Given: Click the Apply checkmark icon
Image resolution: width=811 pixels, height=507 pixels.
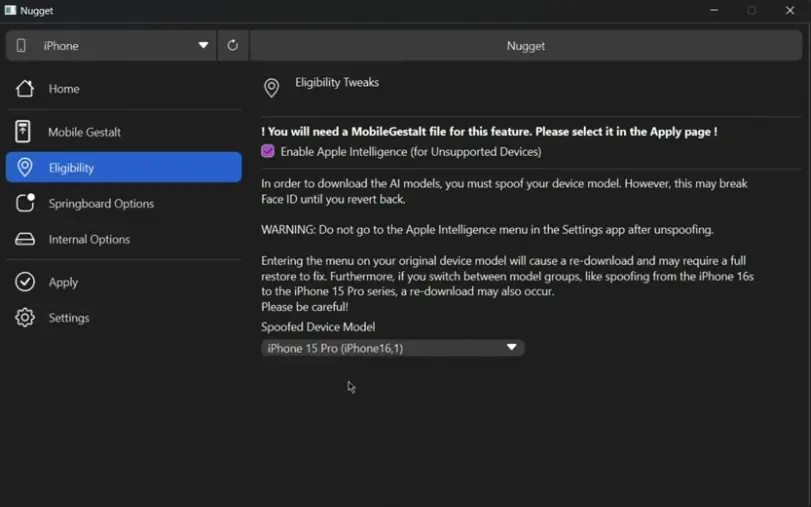Looking at the screenshot, I should click(x=25, y=282).
